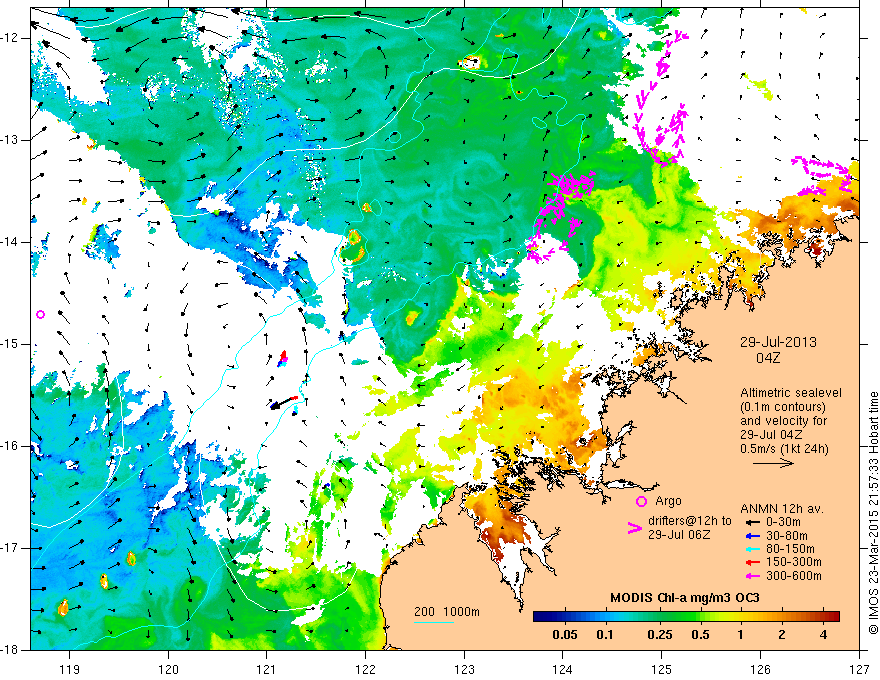Image resolution: width=880 pixels, height=680 pixels.
Task: Click the '0-30m' depth label
Action: click(x=782, y=522)
